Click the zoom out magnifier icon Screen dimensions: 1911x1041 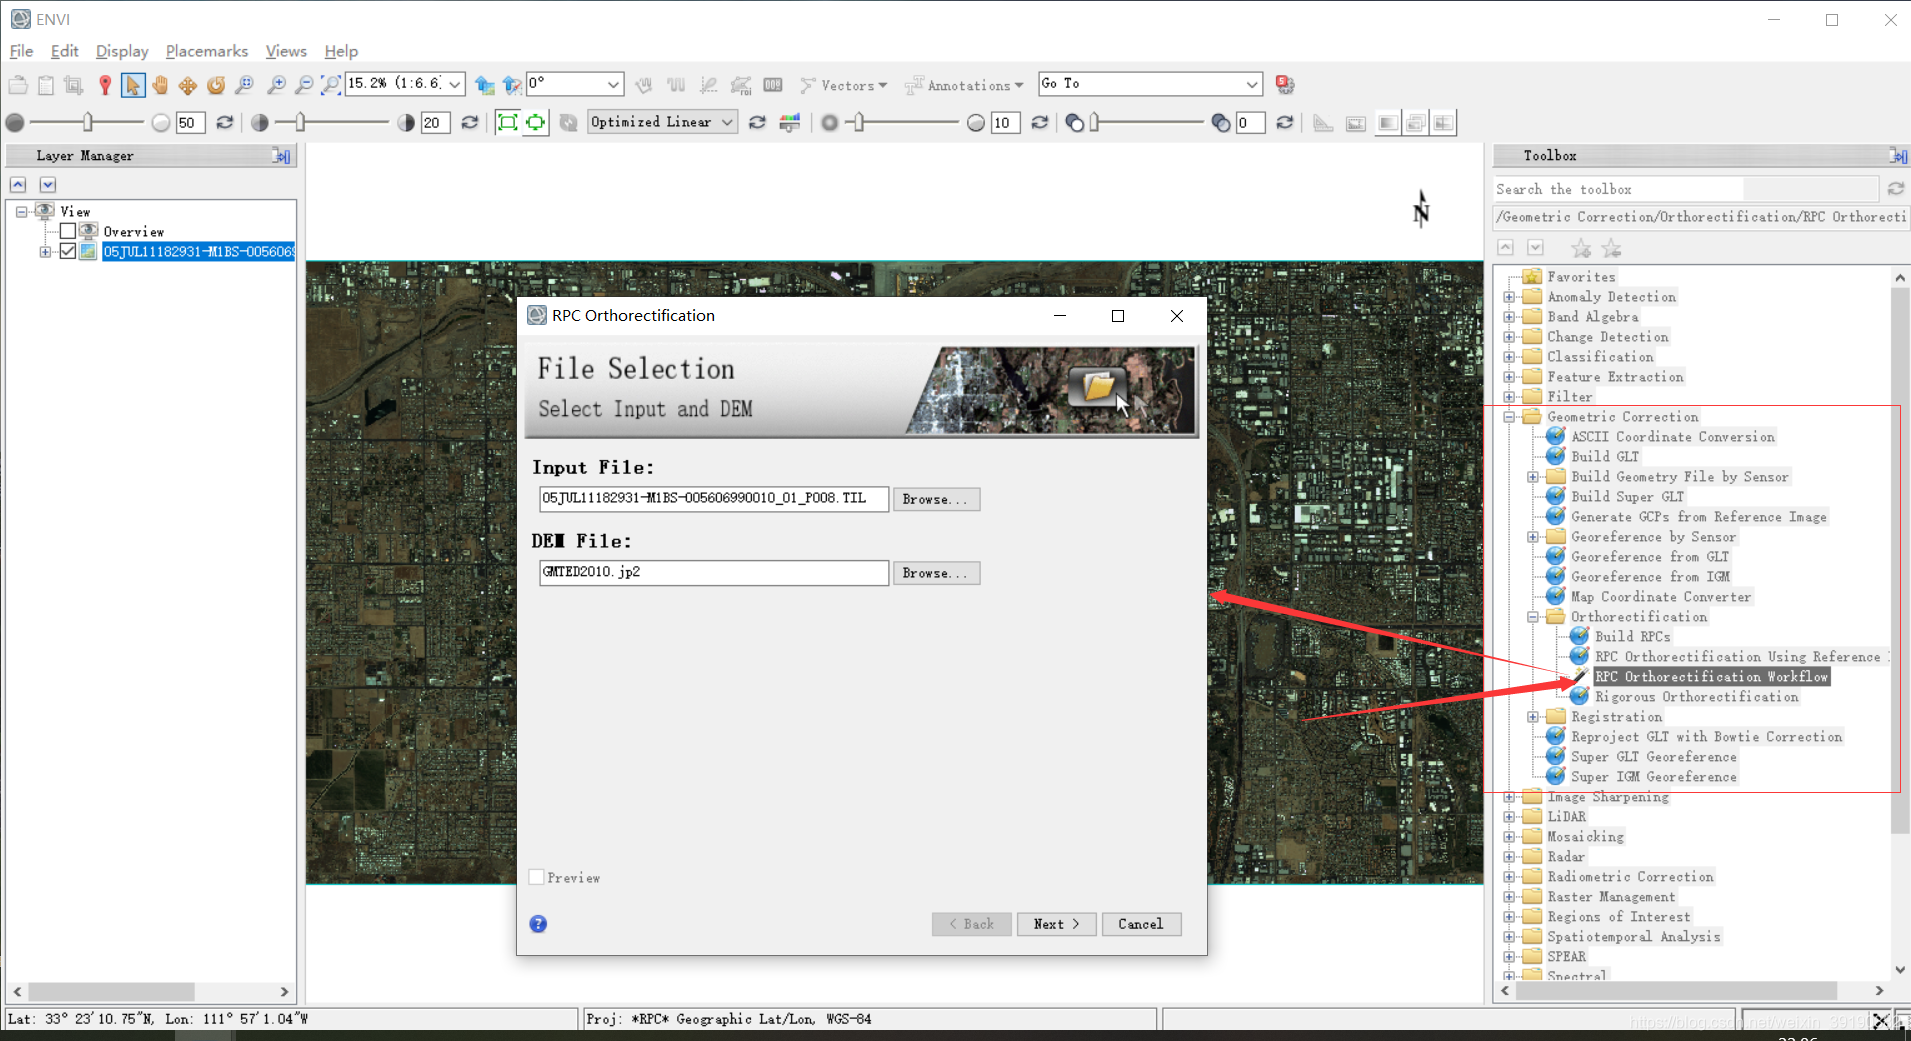tap(304, 85)
